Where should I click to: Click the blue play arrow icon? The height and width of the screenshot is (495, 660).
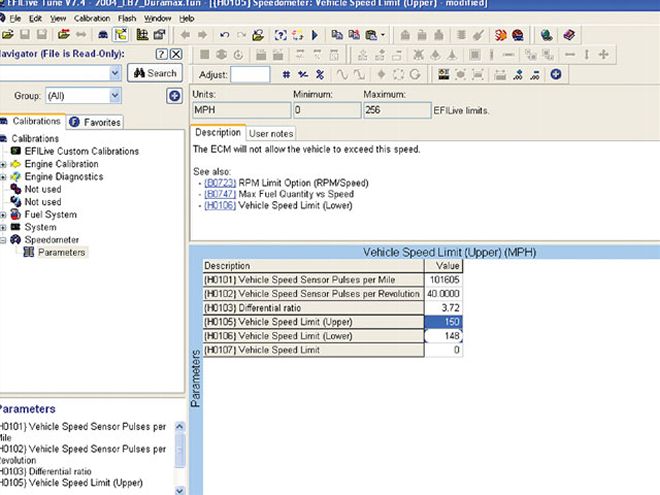[x=315, y=35]
